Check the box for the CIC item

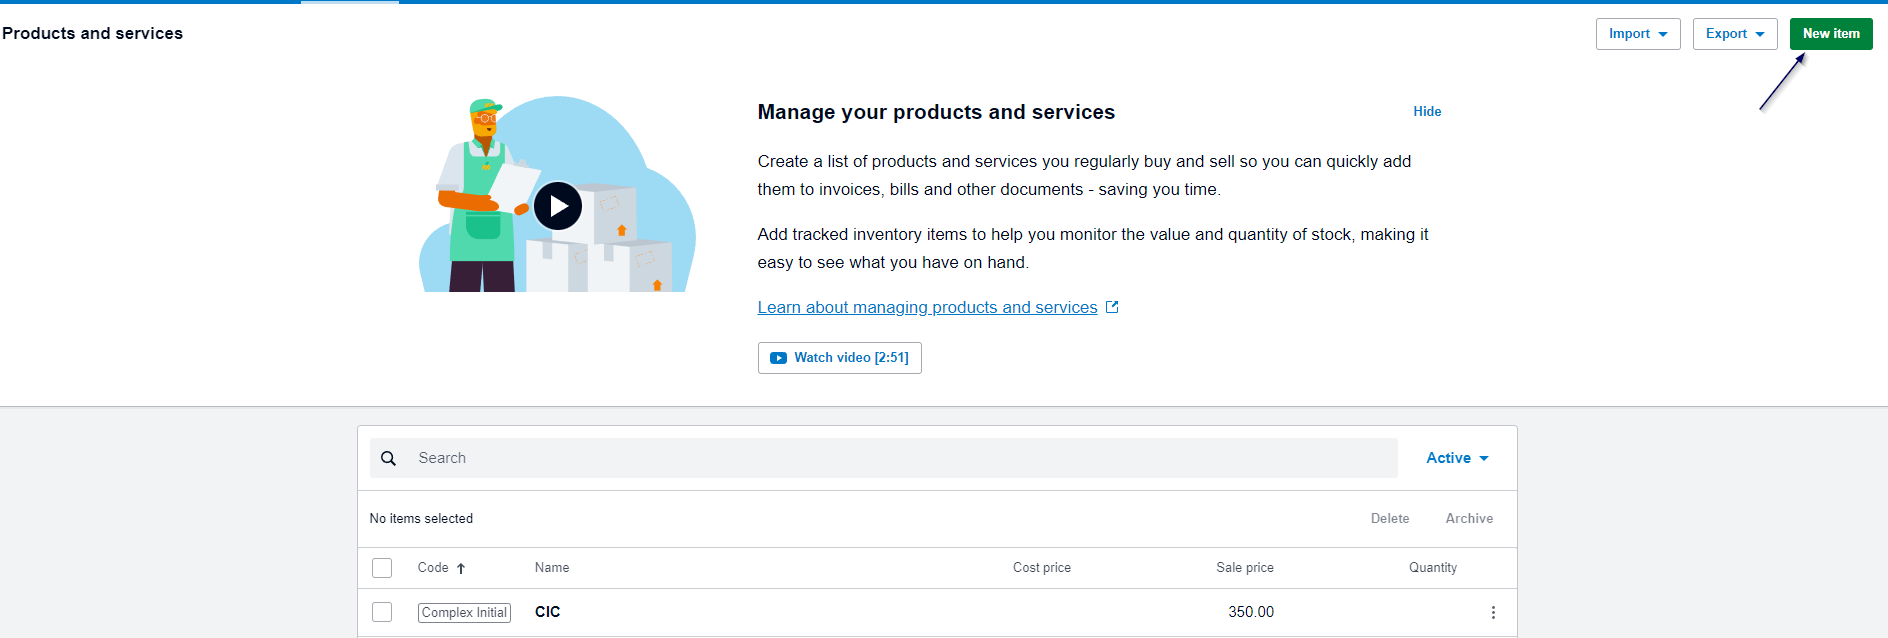[382, 612]
